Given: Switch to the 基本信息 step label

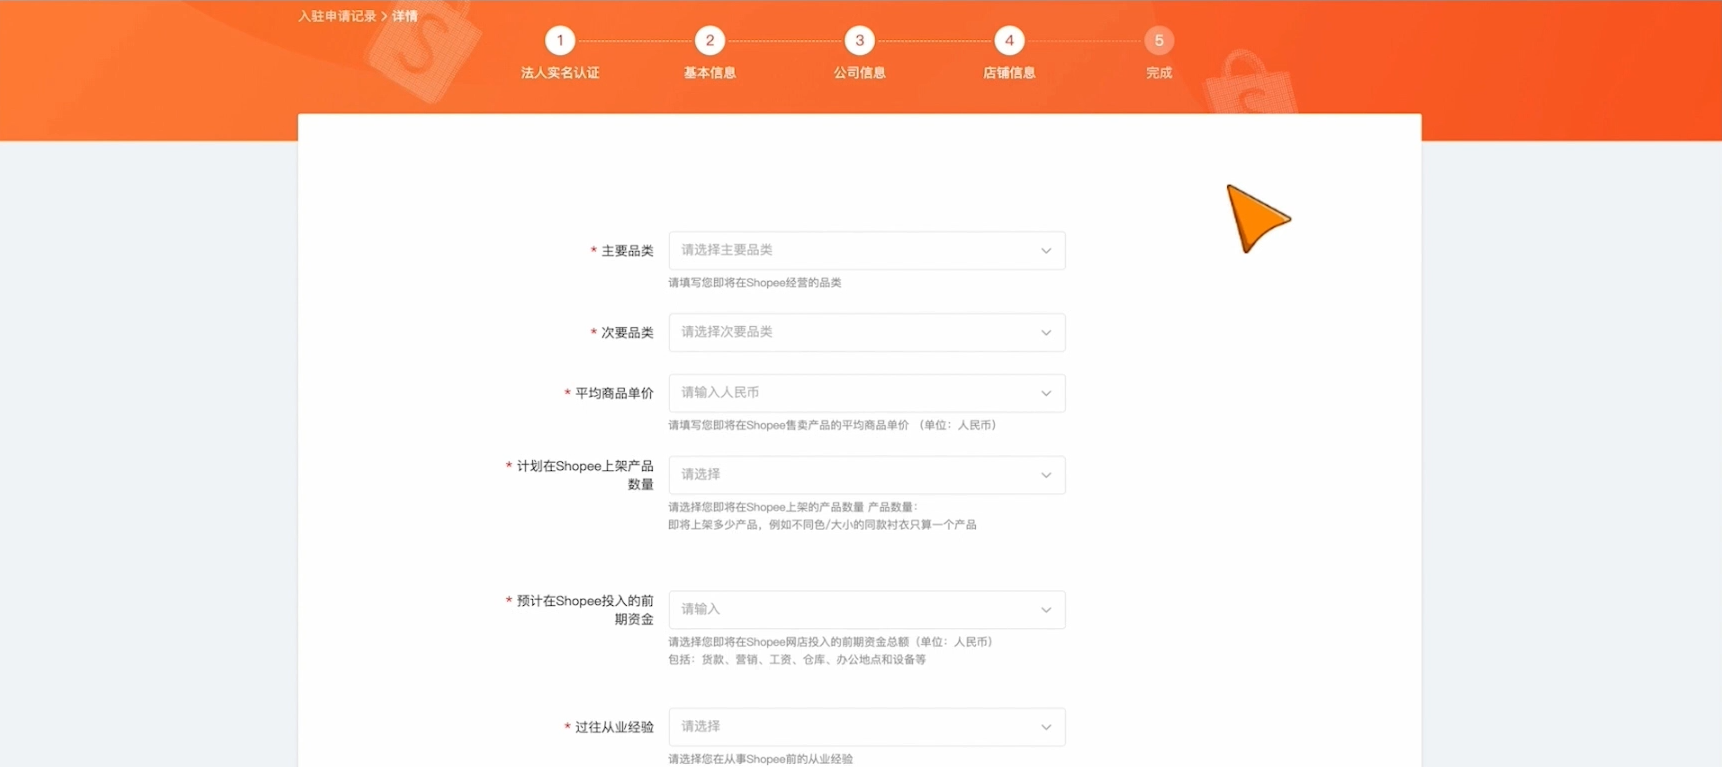Looking at the screenshot, I should [x=710, y=73].
